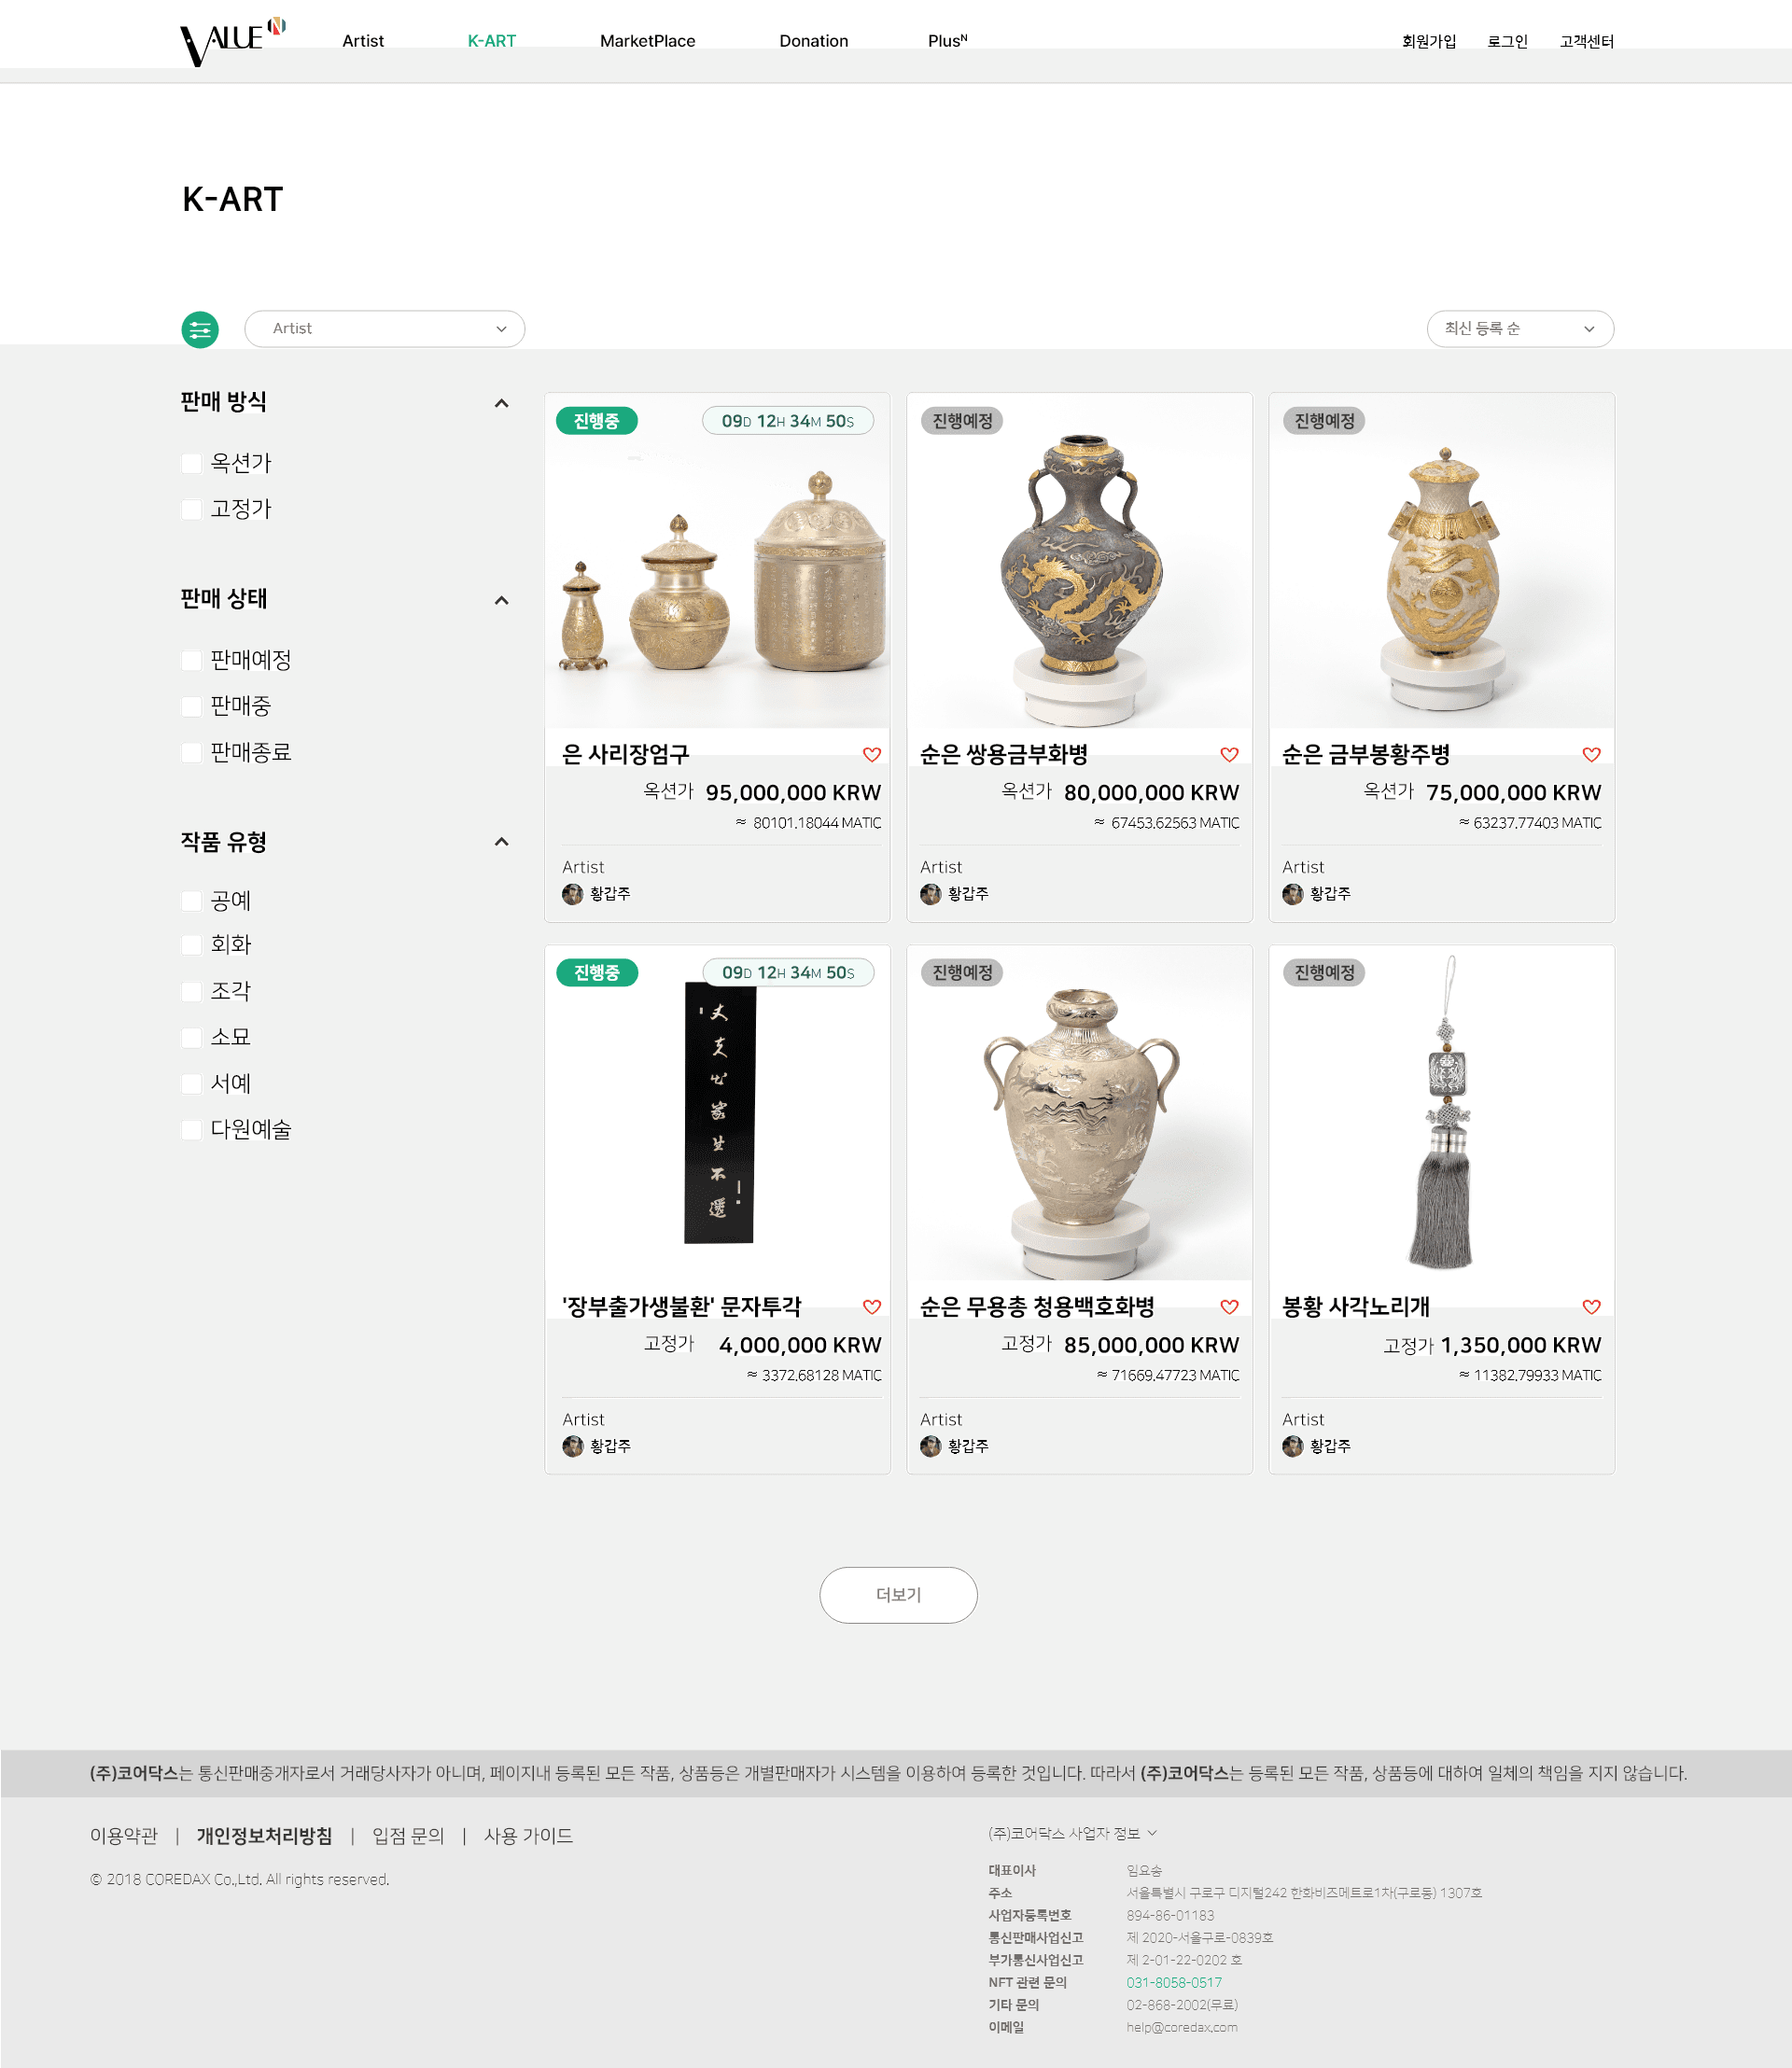The width and height of the screenshot is (1792, 2068).
Task: Like 봉황 사각노리개 with heart icon
Action: 1592,1307
